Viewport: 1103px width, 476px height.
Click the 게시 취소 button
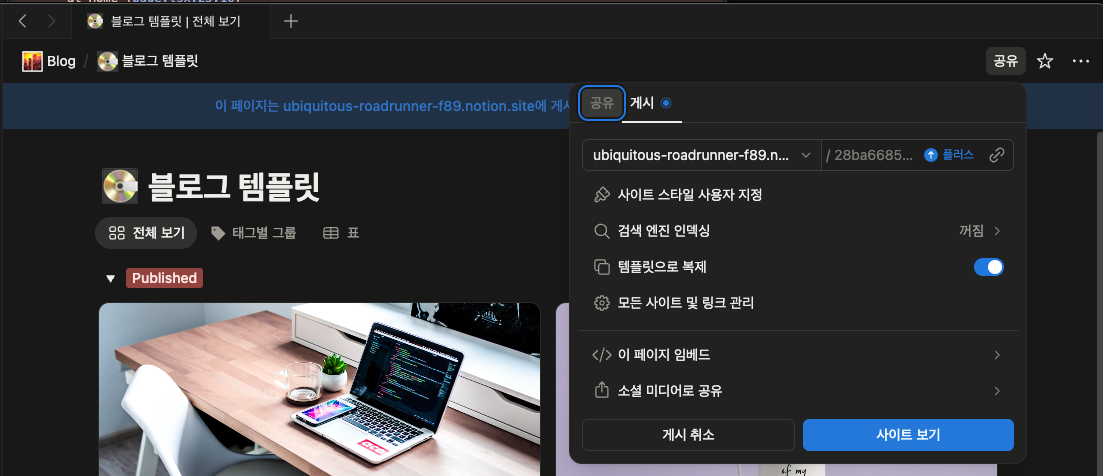[x=688, y=435]
